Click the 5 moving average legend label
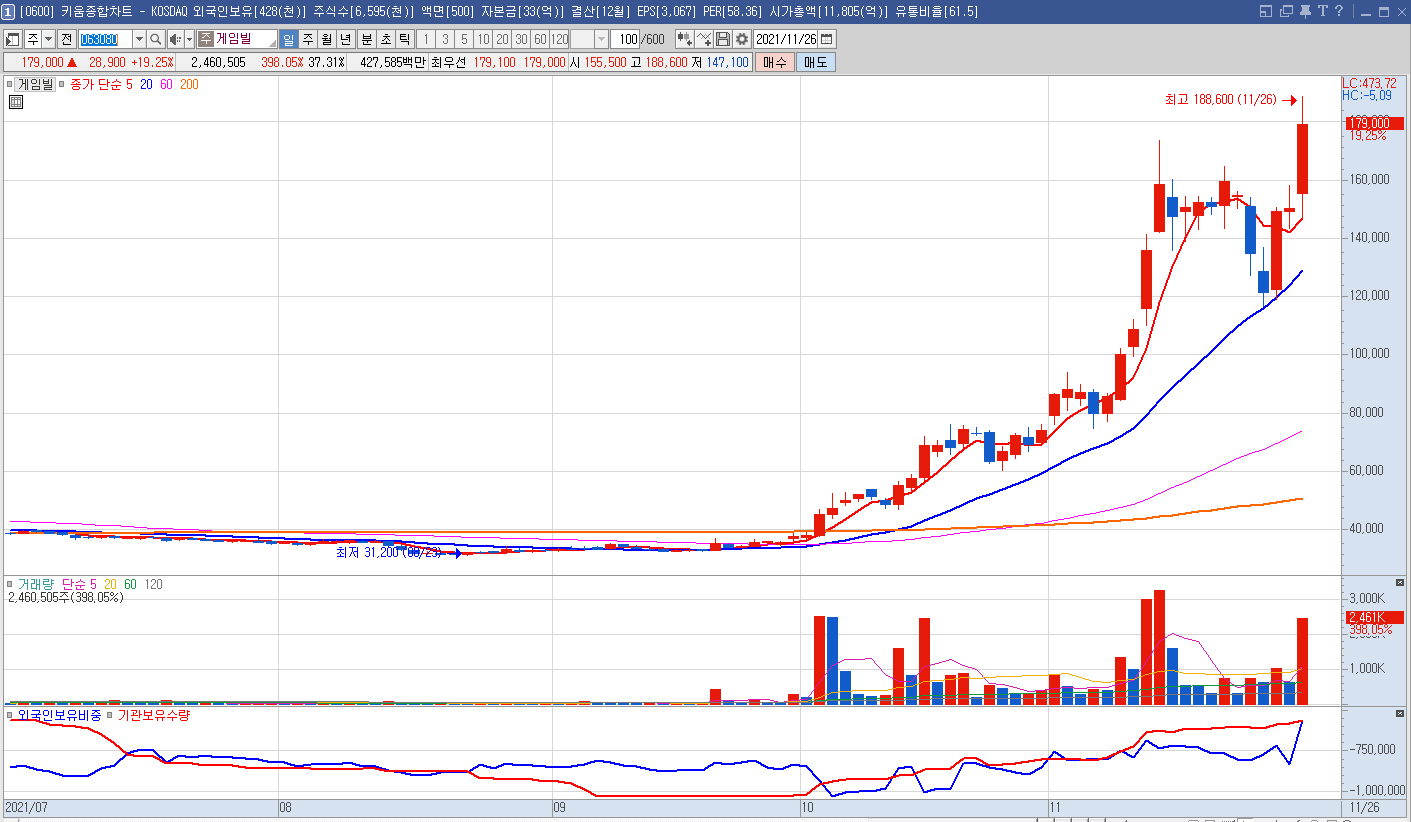 pos(129,85)
